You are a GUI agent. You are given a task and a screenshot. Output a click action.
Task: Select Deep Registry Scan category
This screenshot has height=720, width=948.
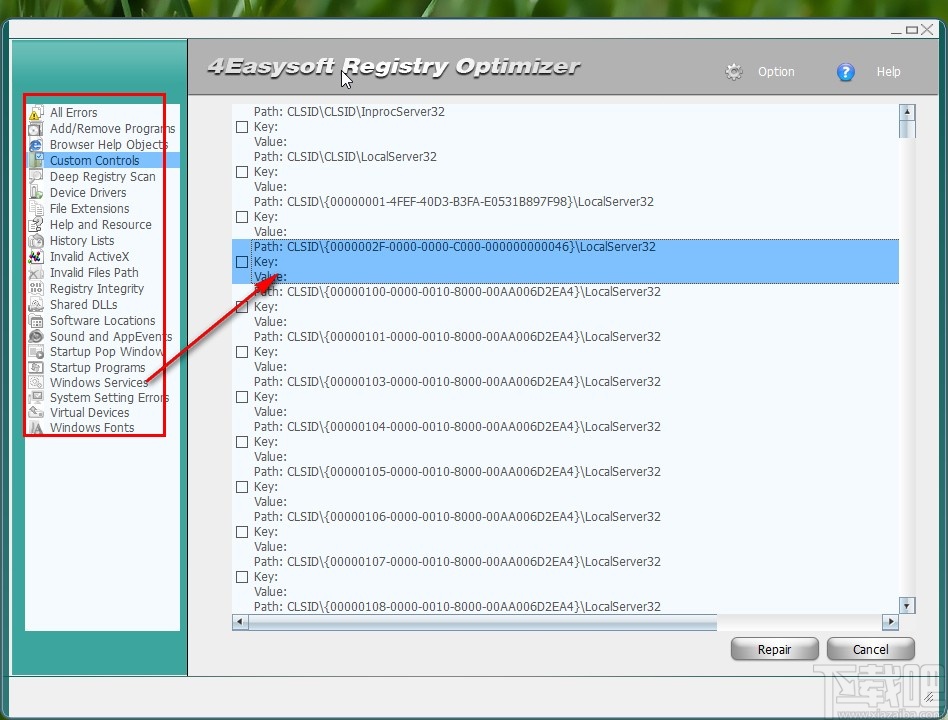click(x=102, y=177)
